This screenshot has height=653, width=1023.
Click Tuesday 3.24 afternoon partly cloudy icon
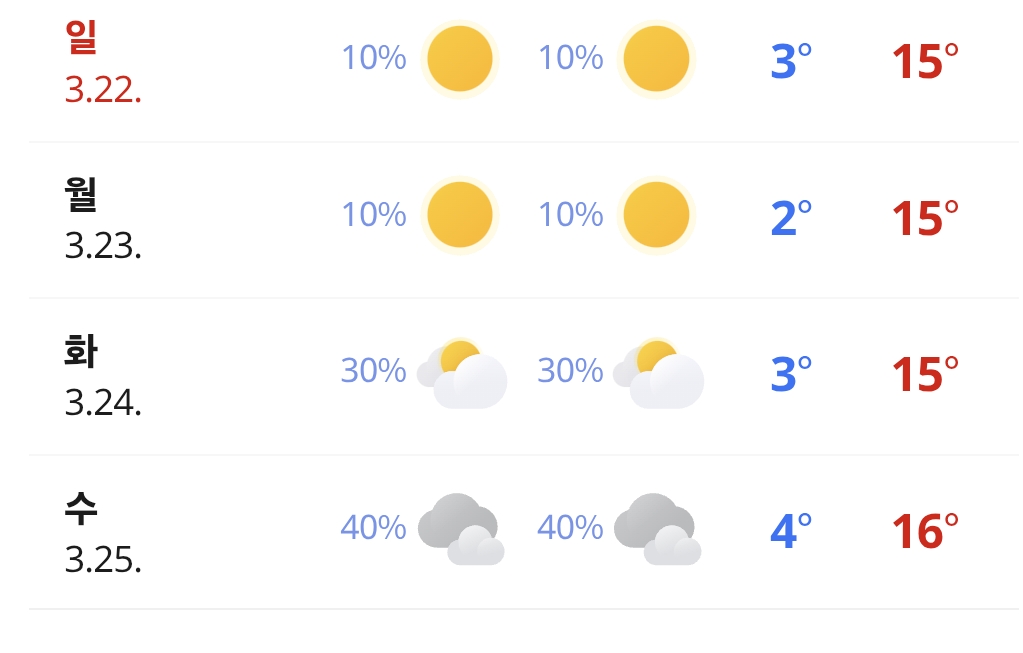[x=658, y=373]
